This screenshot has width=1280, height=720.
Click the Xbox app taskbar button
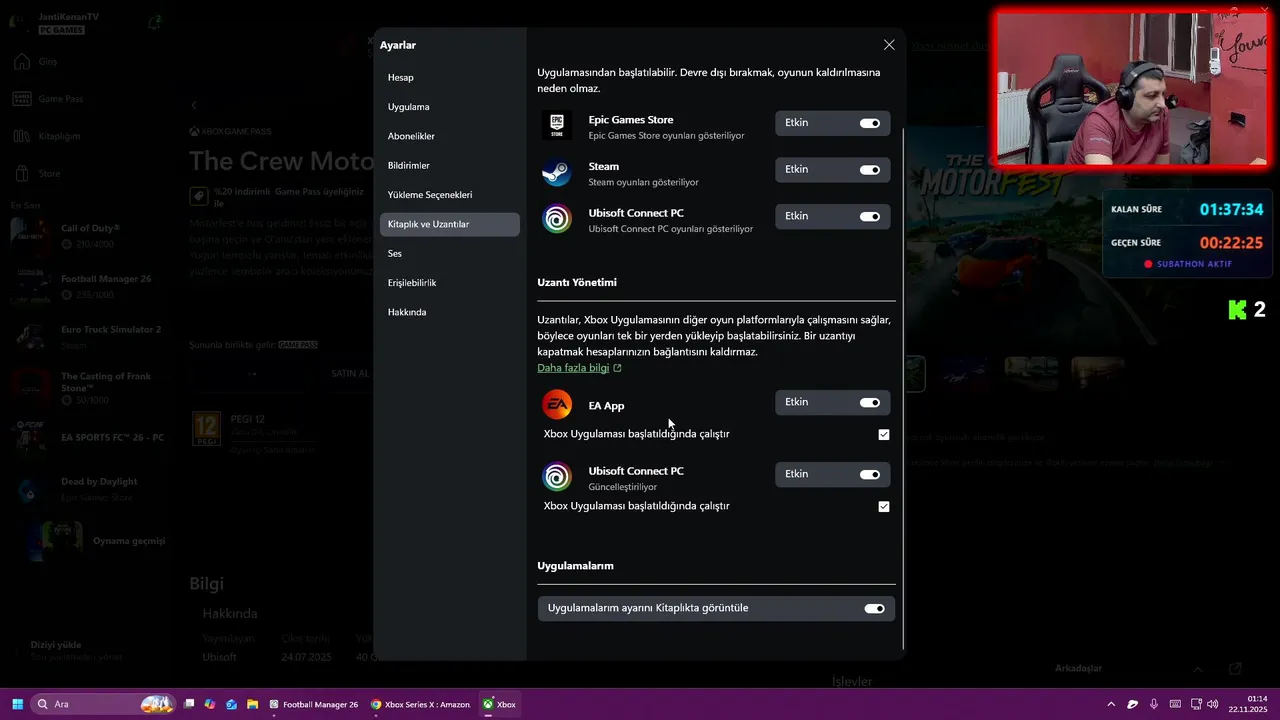pos(499,704)
